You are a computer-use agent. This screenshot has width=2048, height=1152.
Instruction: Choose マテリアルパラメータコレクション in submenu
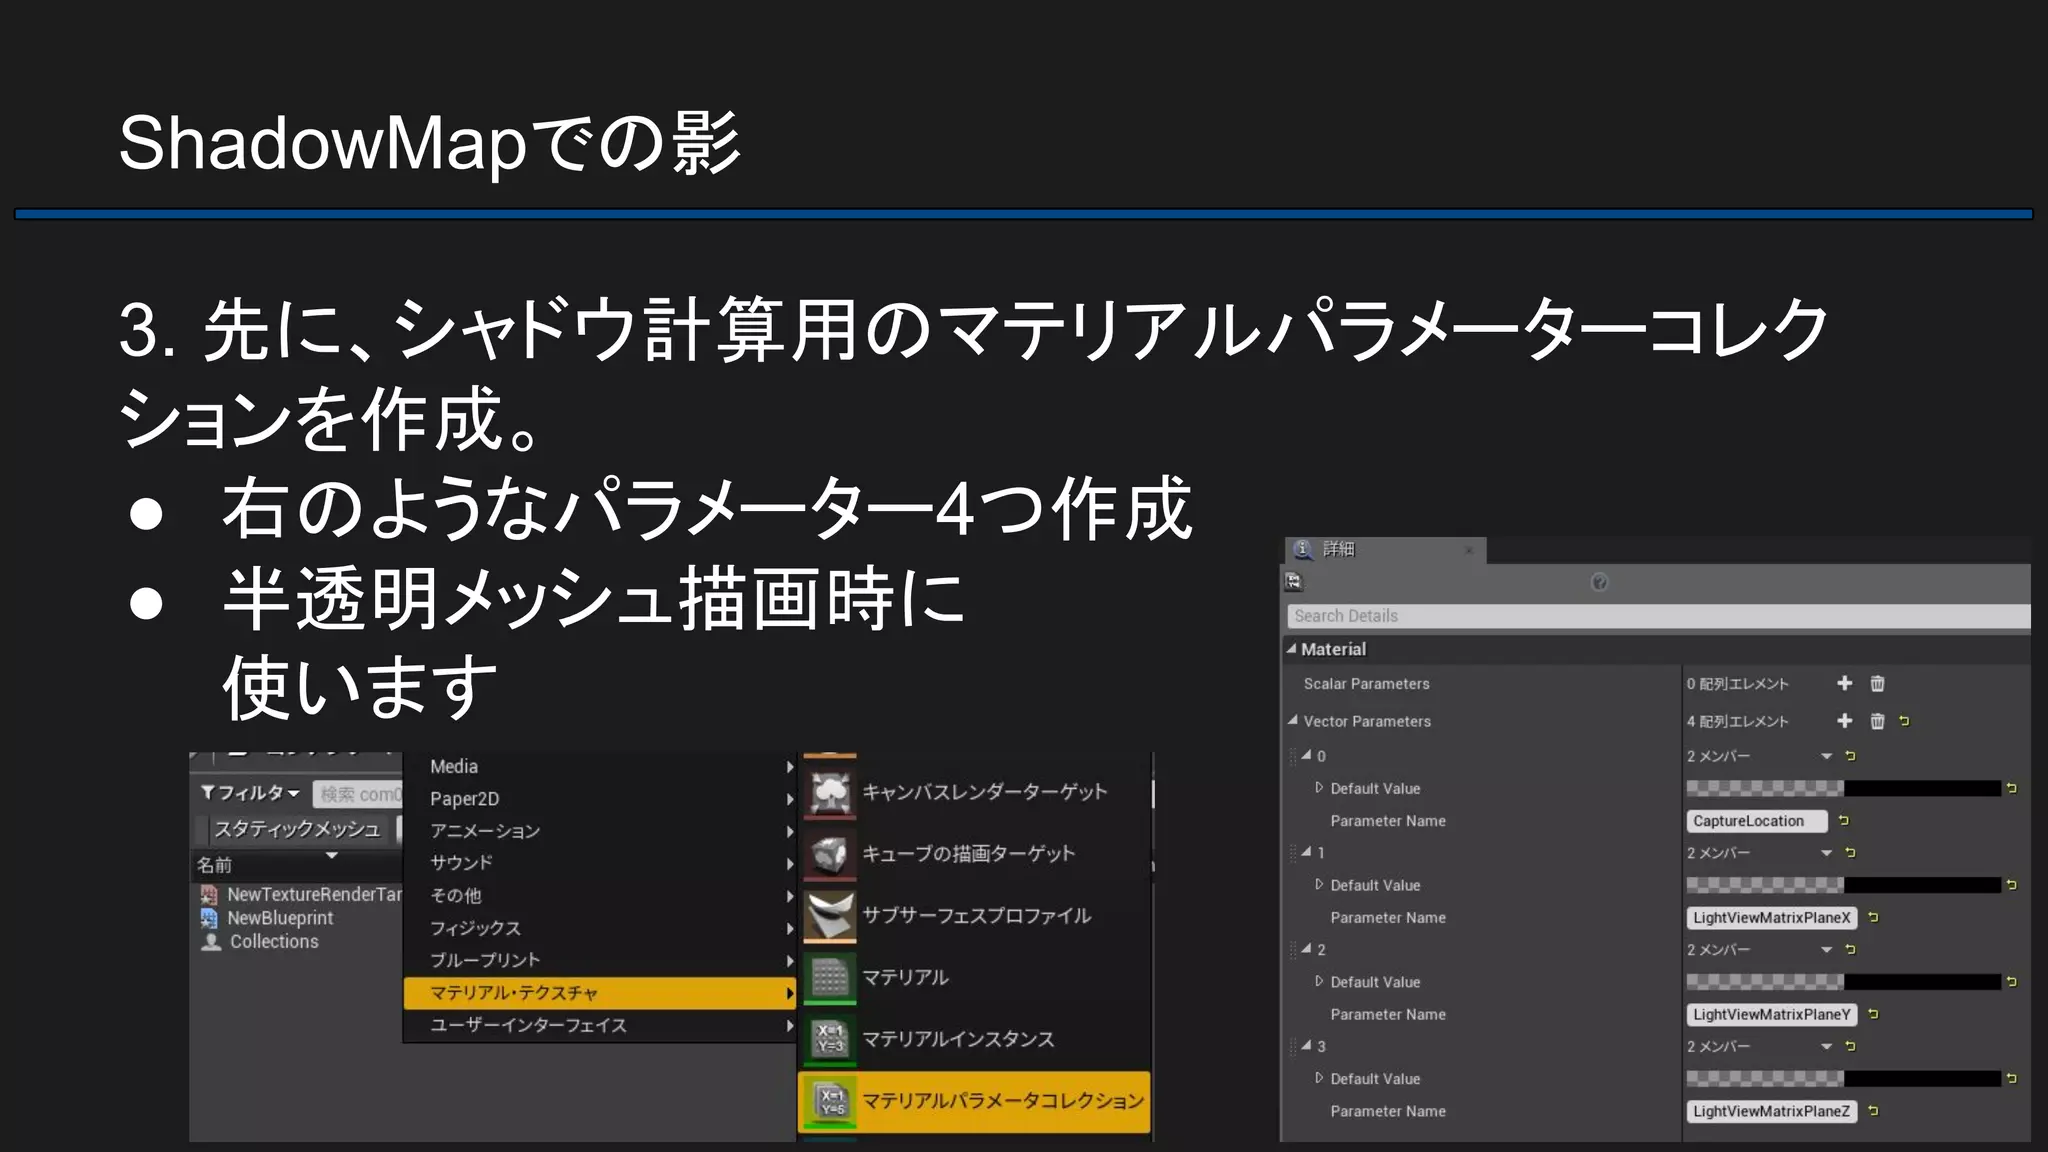click(x=975, y=1102)
